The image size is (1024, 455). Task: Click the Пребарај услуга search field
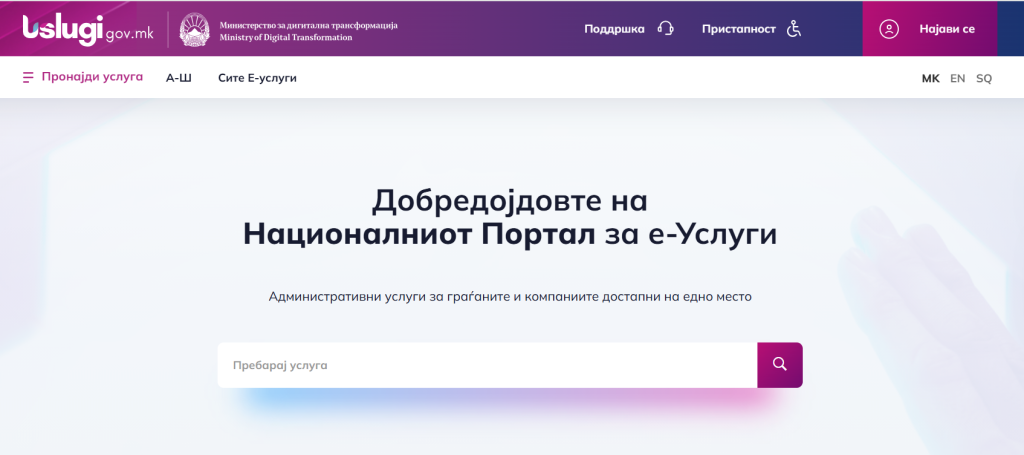point(487,365)
